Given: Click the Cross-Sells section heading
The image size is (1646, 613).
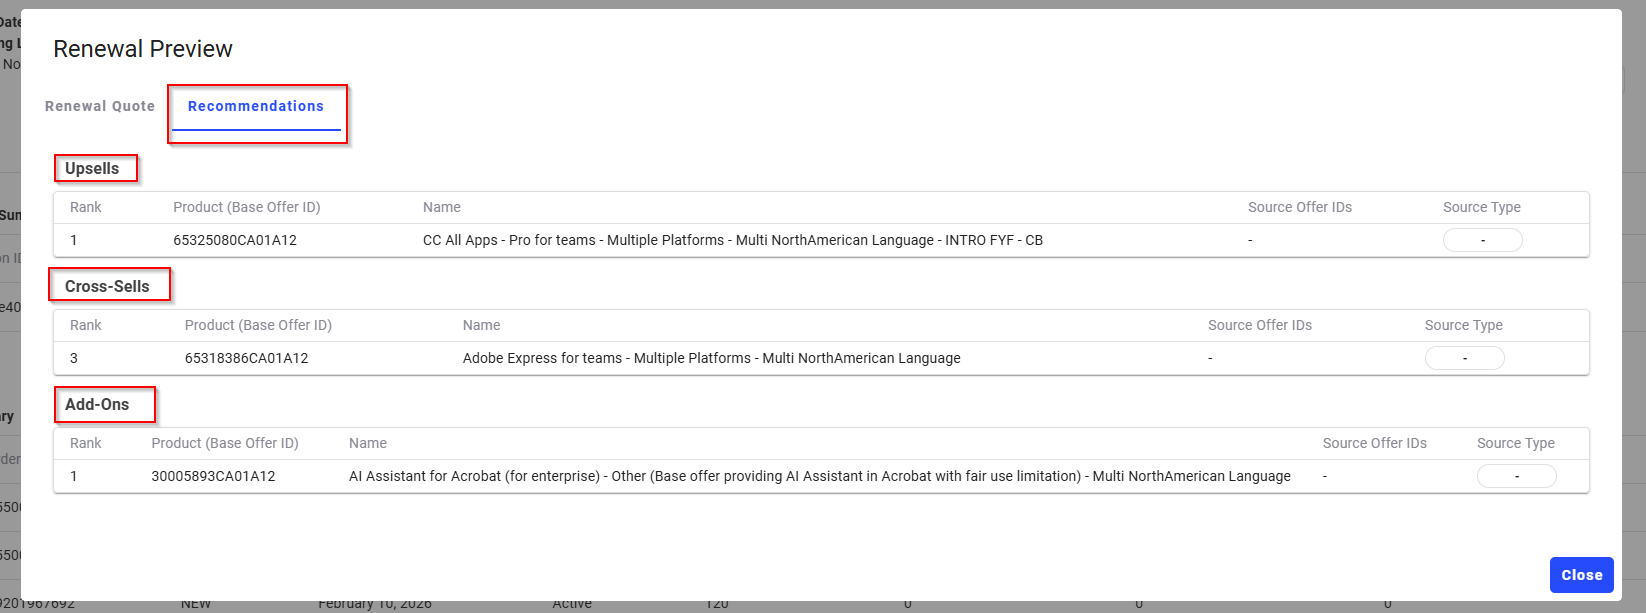Looking at the screenshot, I should point(107,286).
